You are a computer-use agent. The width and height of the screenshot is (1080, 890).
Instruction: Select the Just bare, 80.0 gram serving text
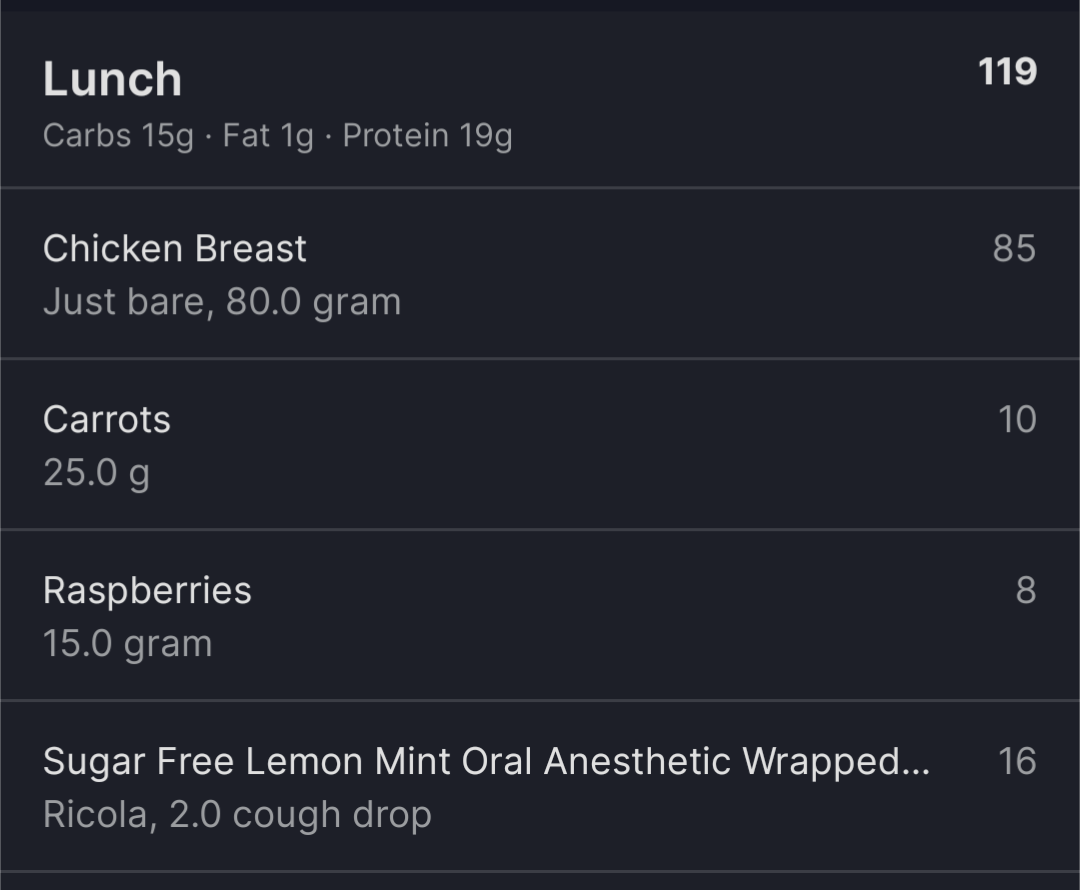pos(222,302)
